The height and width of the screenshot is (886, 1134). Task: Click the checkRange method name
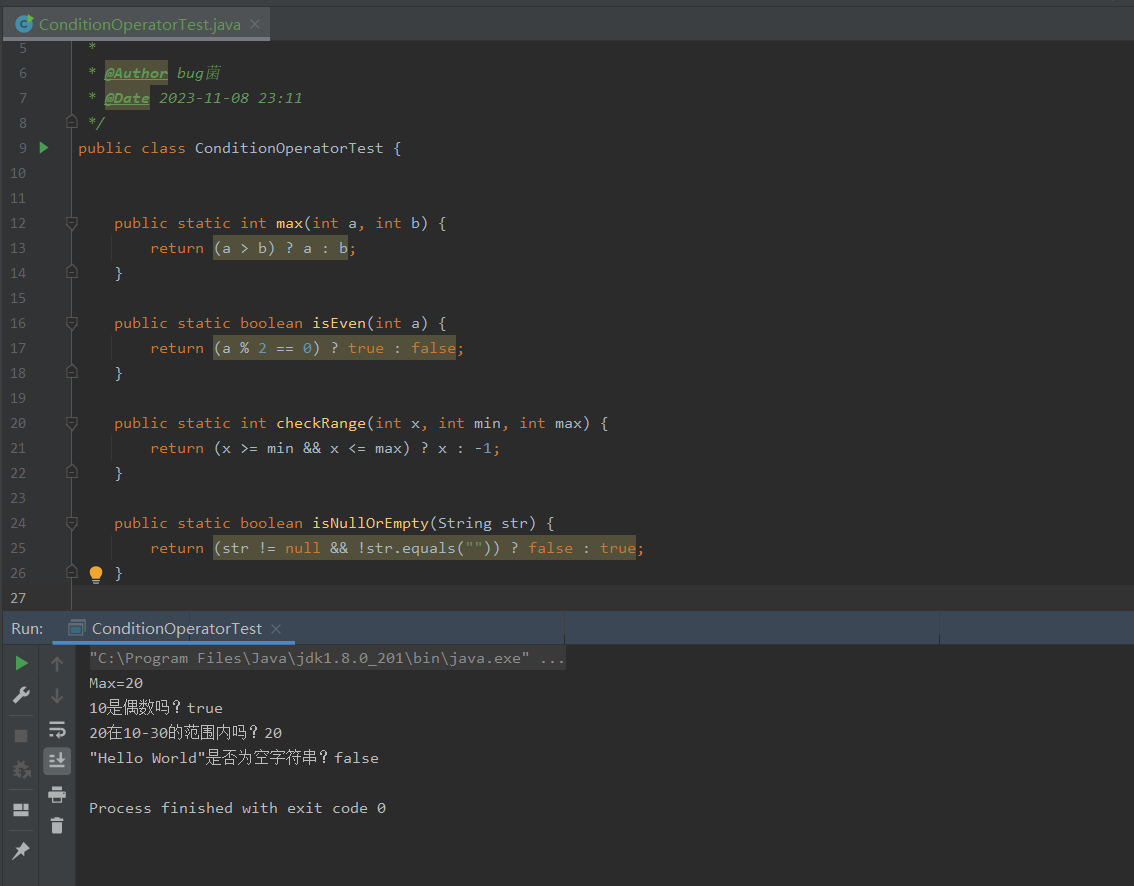point(321,423)
